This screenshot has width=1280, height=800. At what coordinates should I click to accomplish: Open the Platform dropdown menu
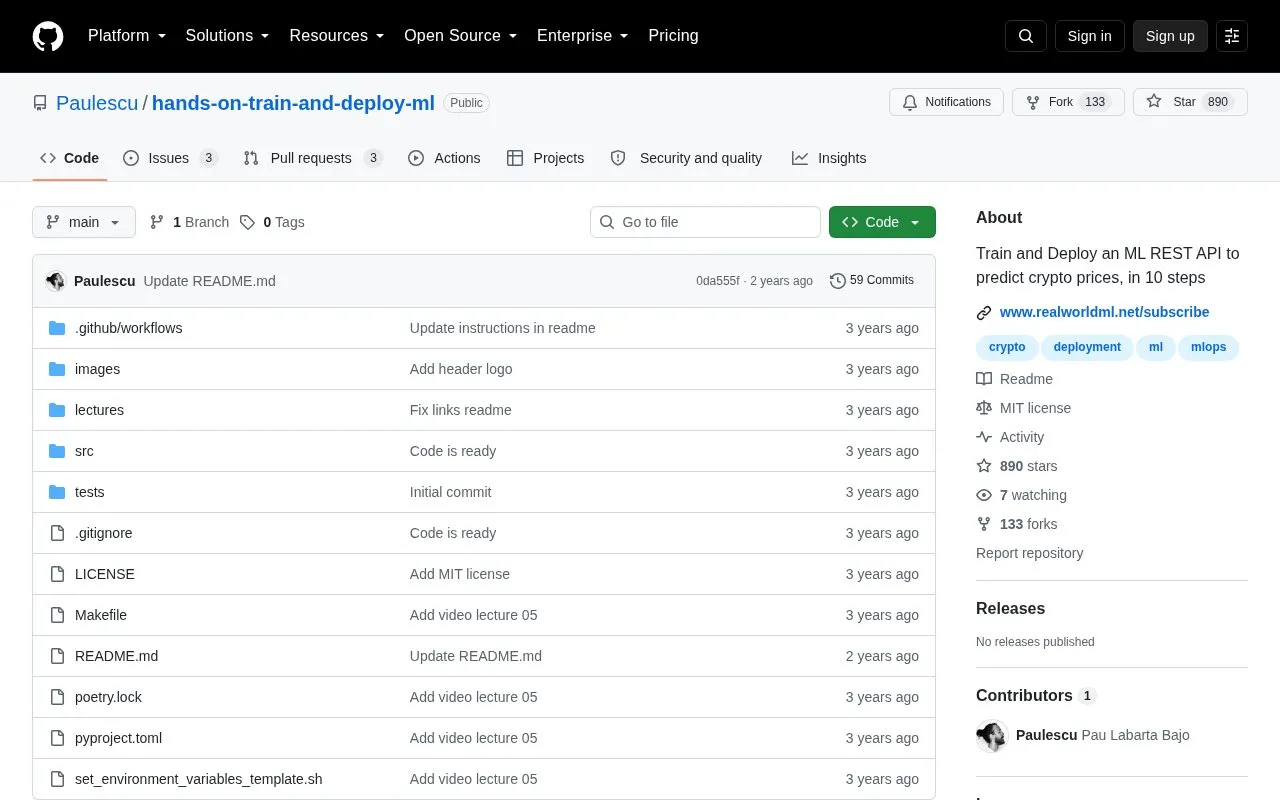pos(127,36)
